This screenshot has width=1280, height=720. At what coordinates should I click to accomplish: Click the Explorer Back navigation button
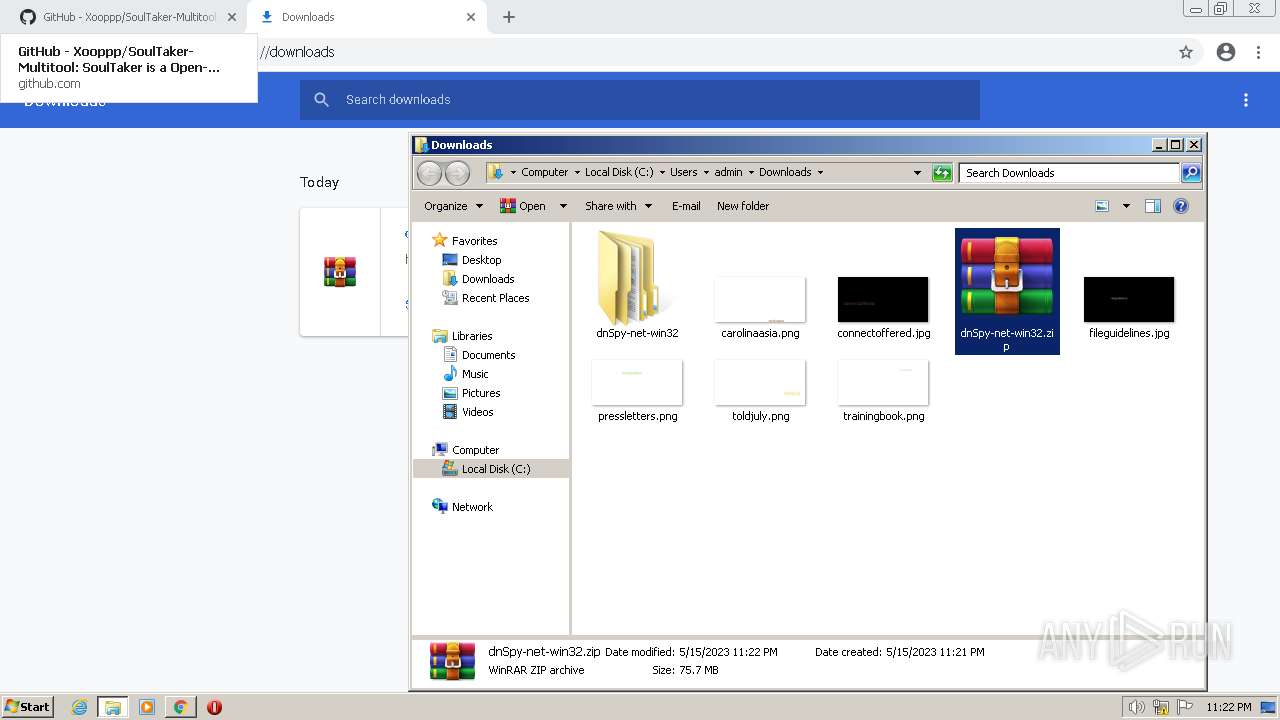coord(429,173)
